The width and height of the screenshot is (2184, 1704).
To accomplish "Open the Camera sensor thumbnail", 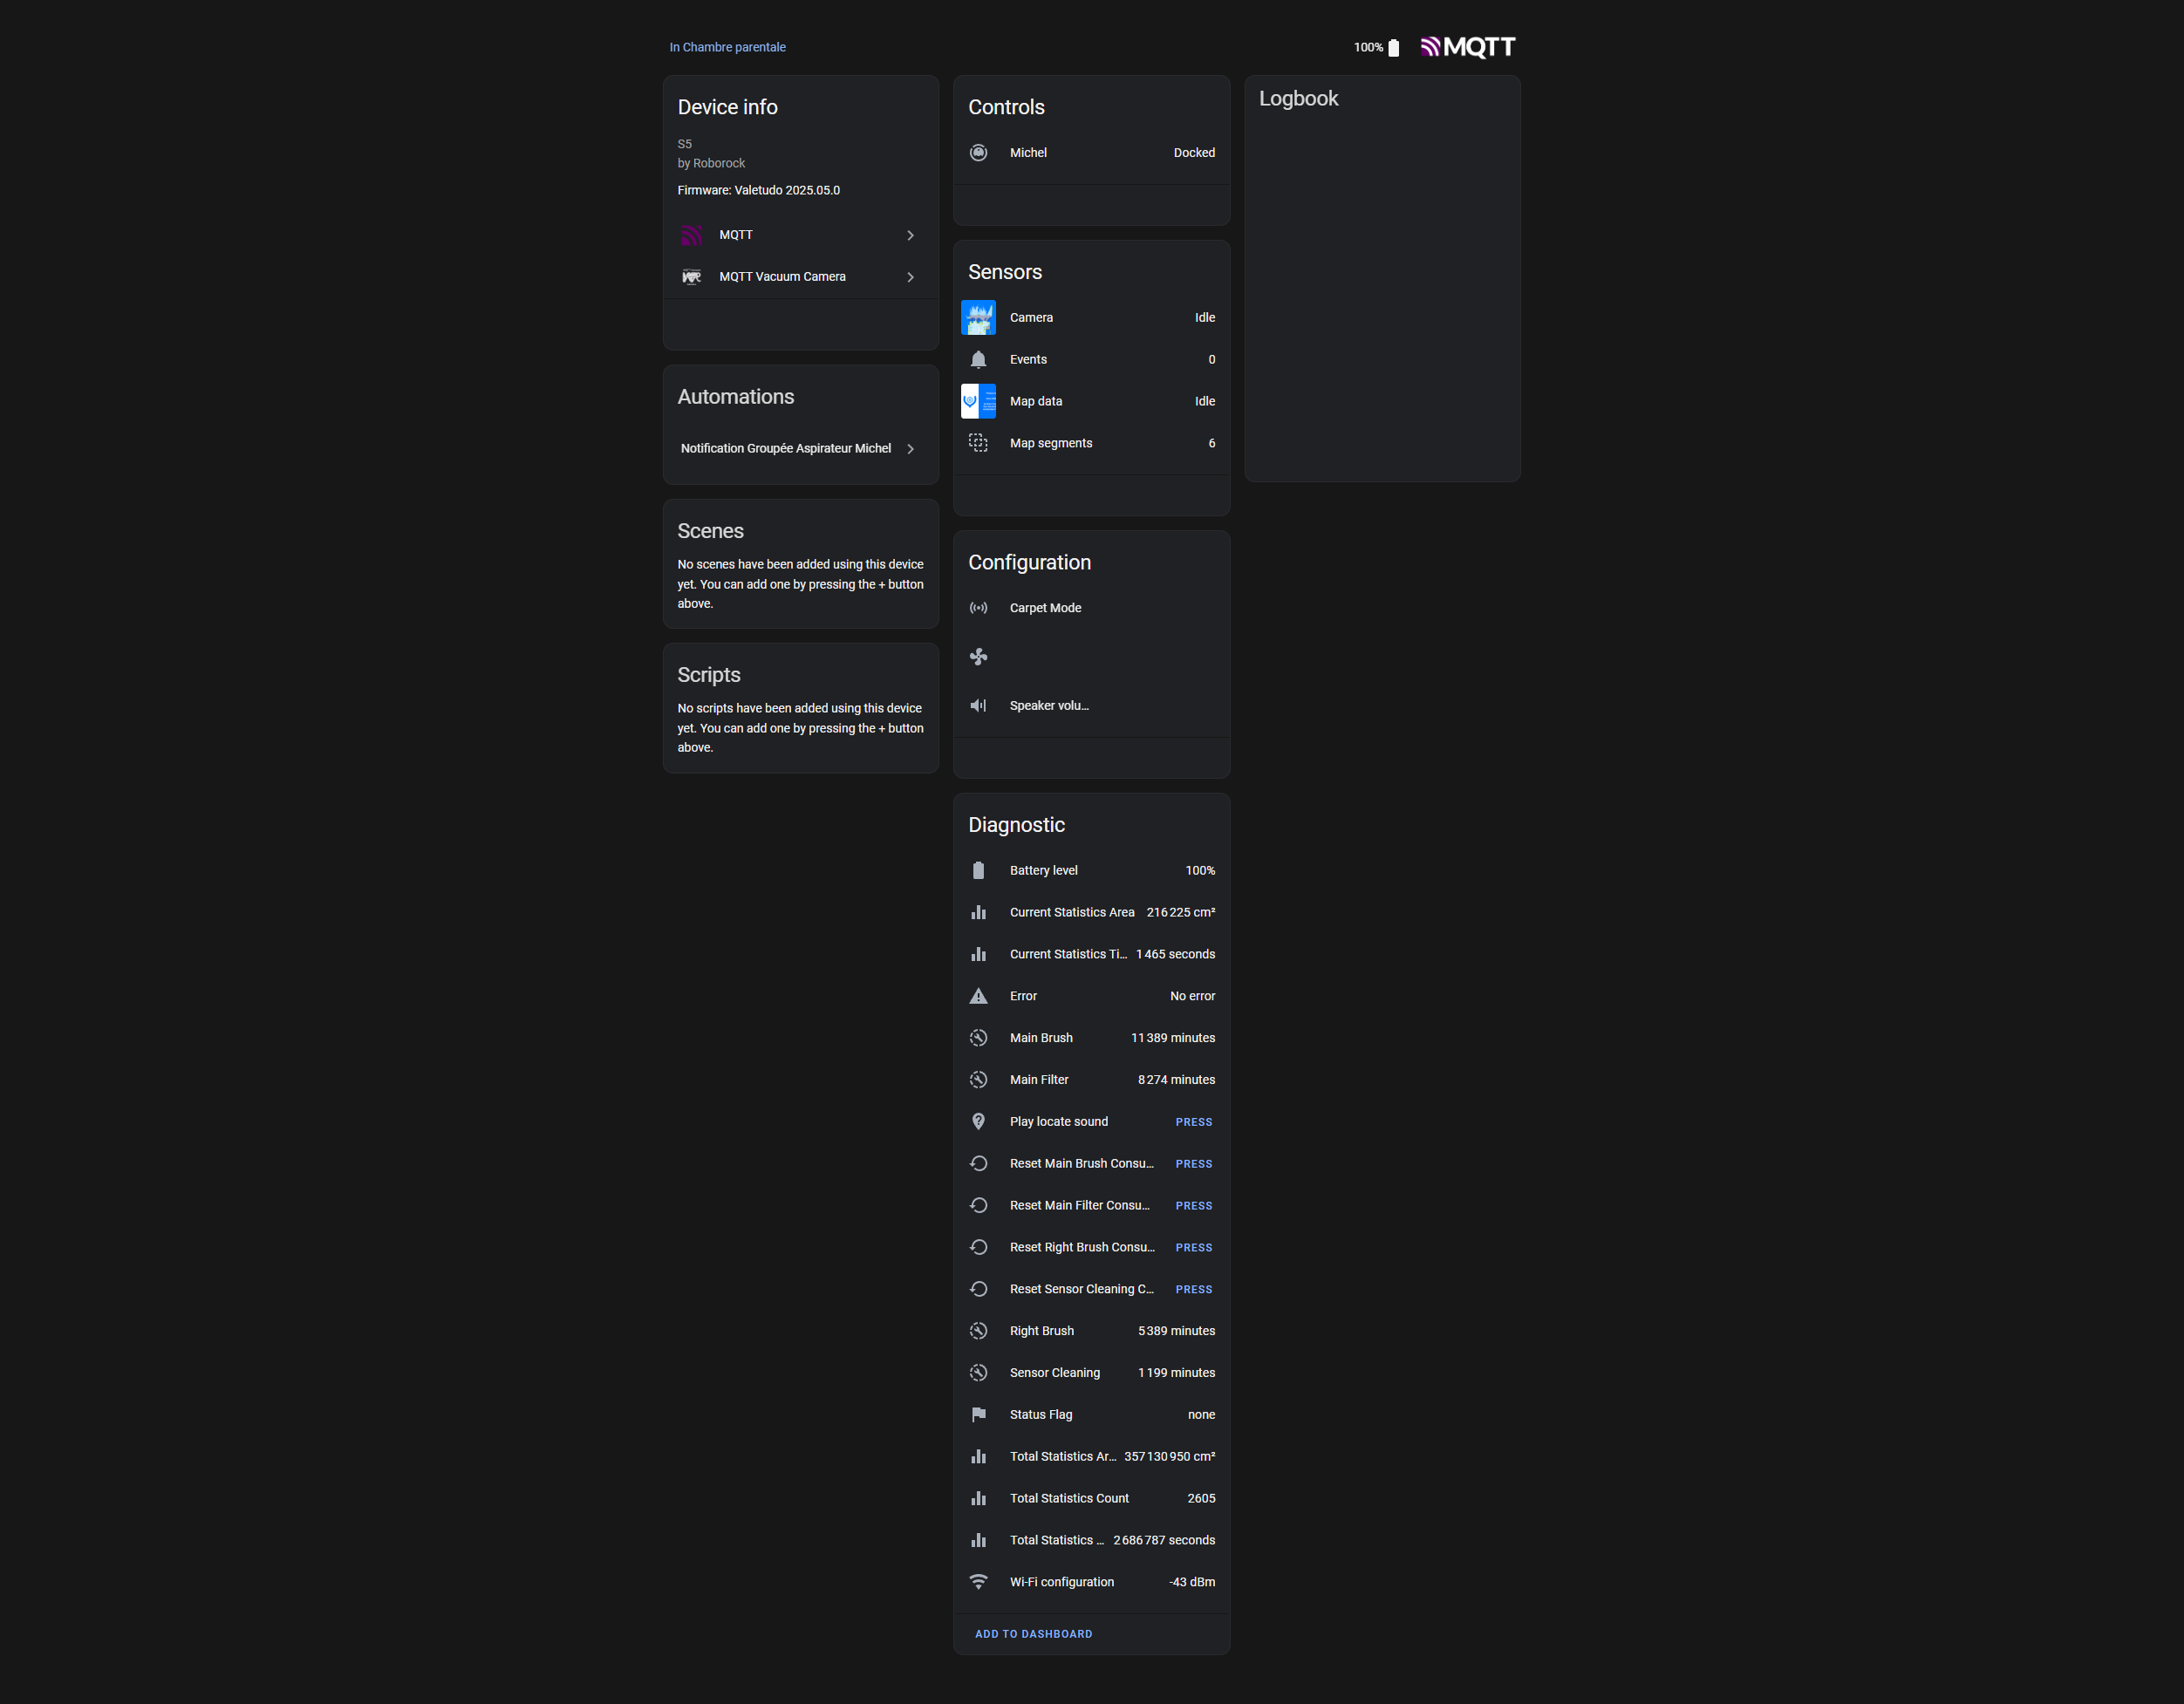I will (x=978, y=318).
